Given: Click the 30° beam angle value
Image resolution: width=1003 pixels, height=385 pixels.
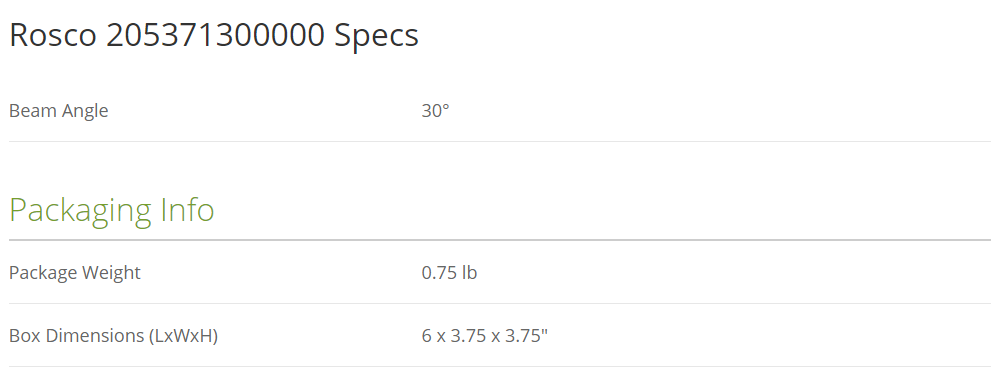Looking at the screenshot, I should (436, 111).
